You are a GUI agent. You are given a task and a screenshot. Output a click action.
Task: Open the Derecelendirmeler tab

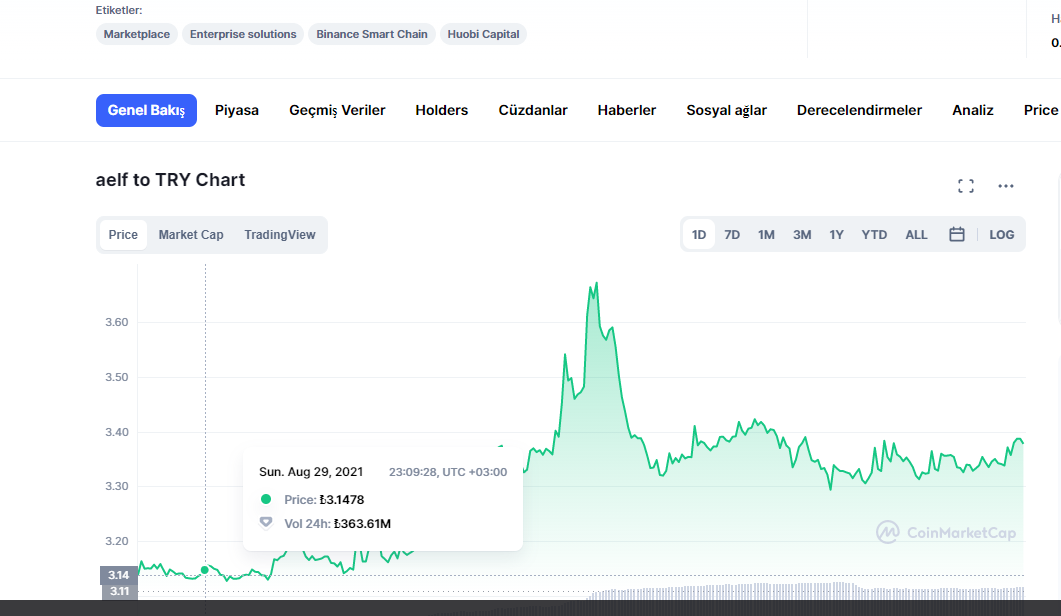point(859,110)
